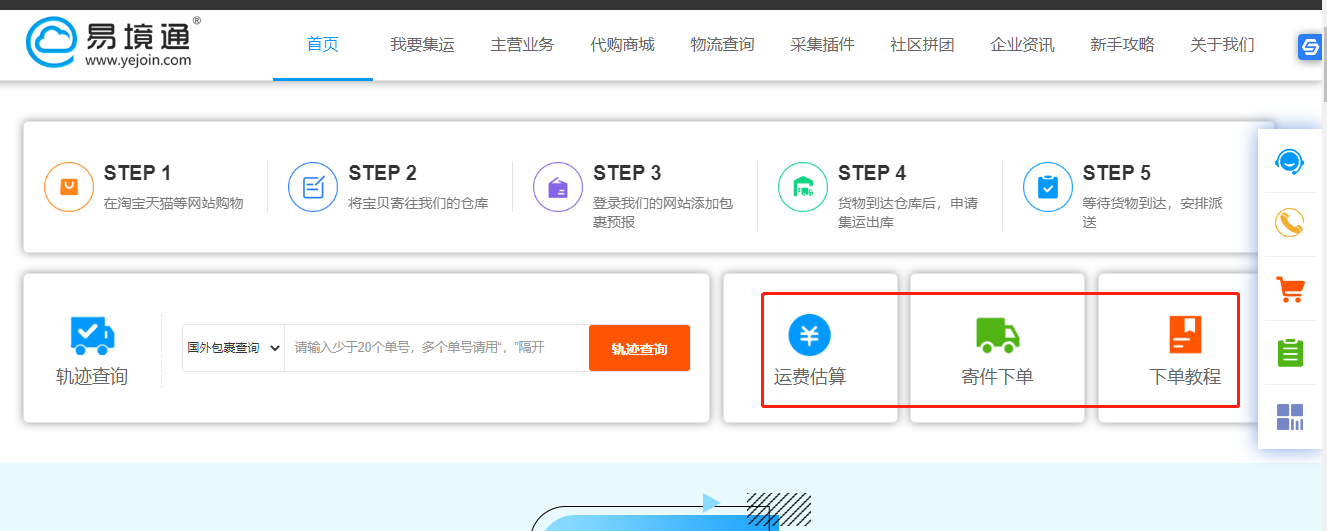Open the 下单教程 link
Viewport: 1327px width, 531px height.
(1185, 377)
